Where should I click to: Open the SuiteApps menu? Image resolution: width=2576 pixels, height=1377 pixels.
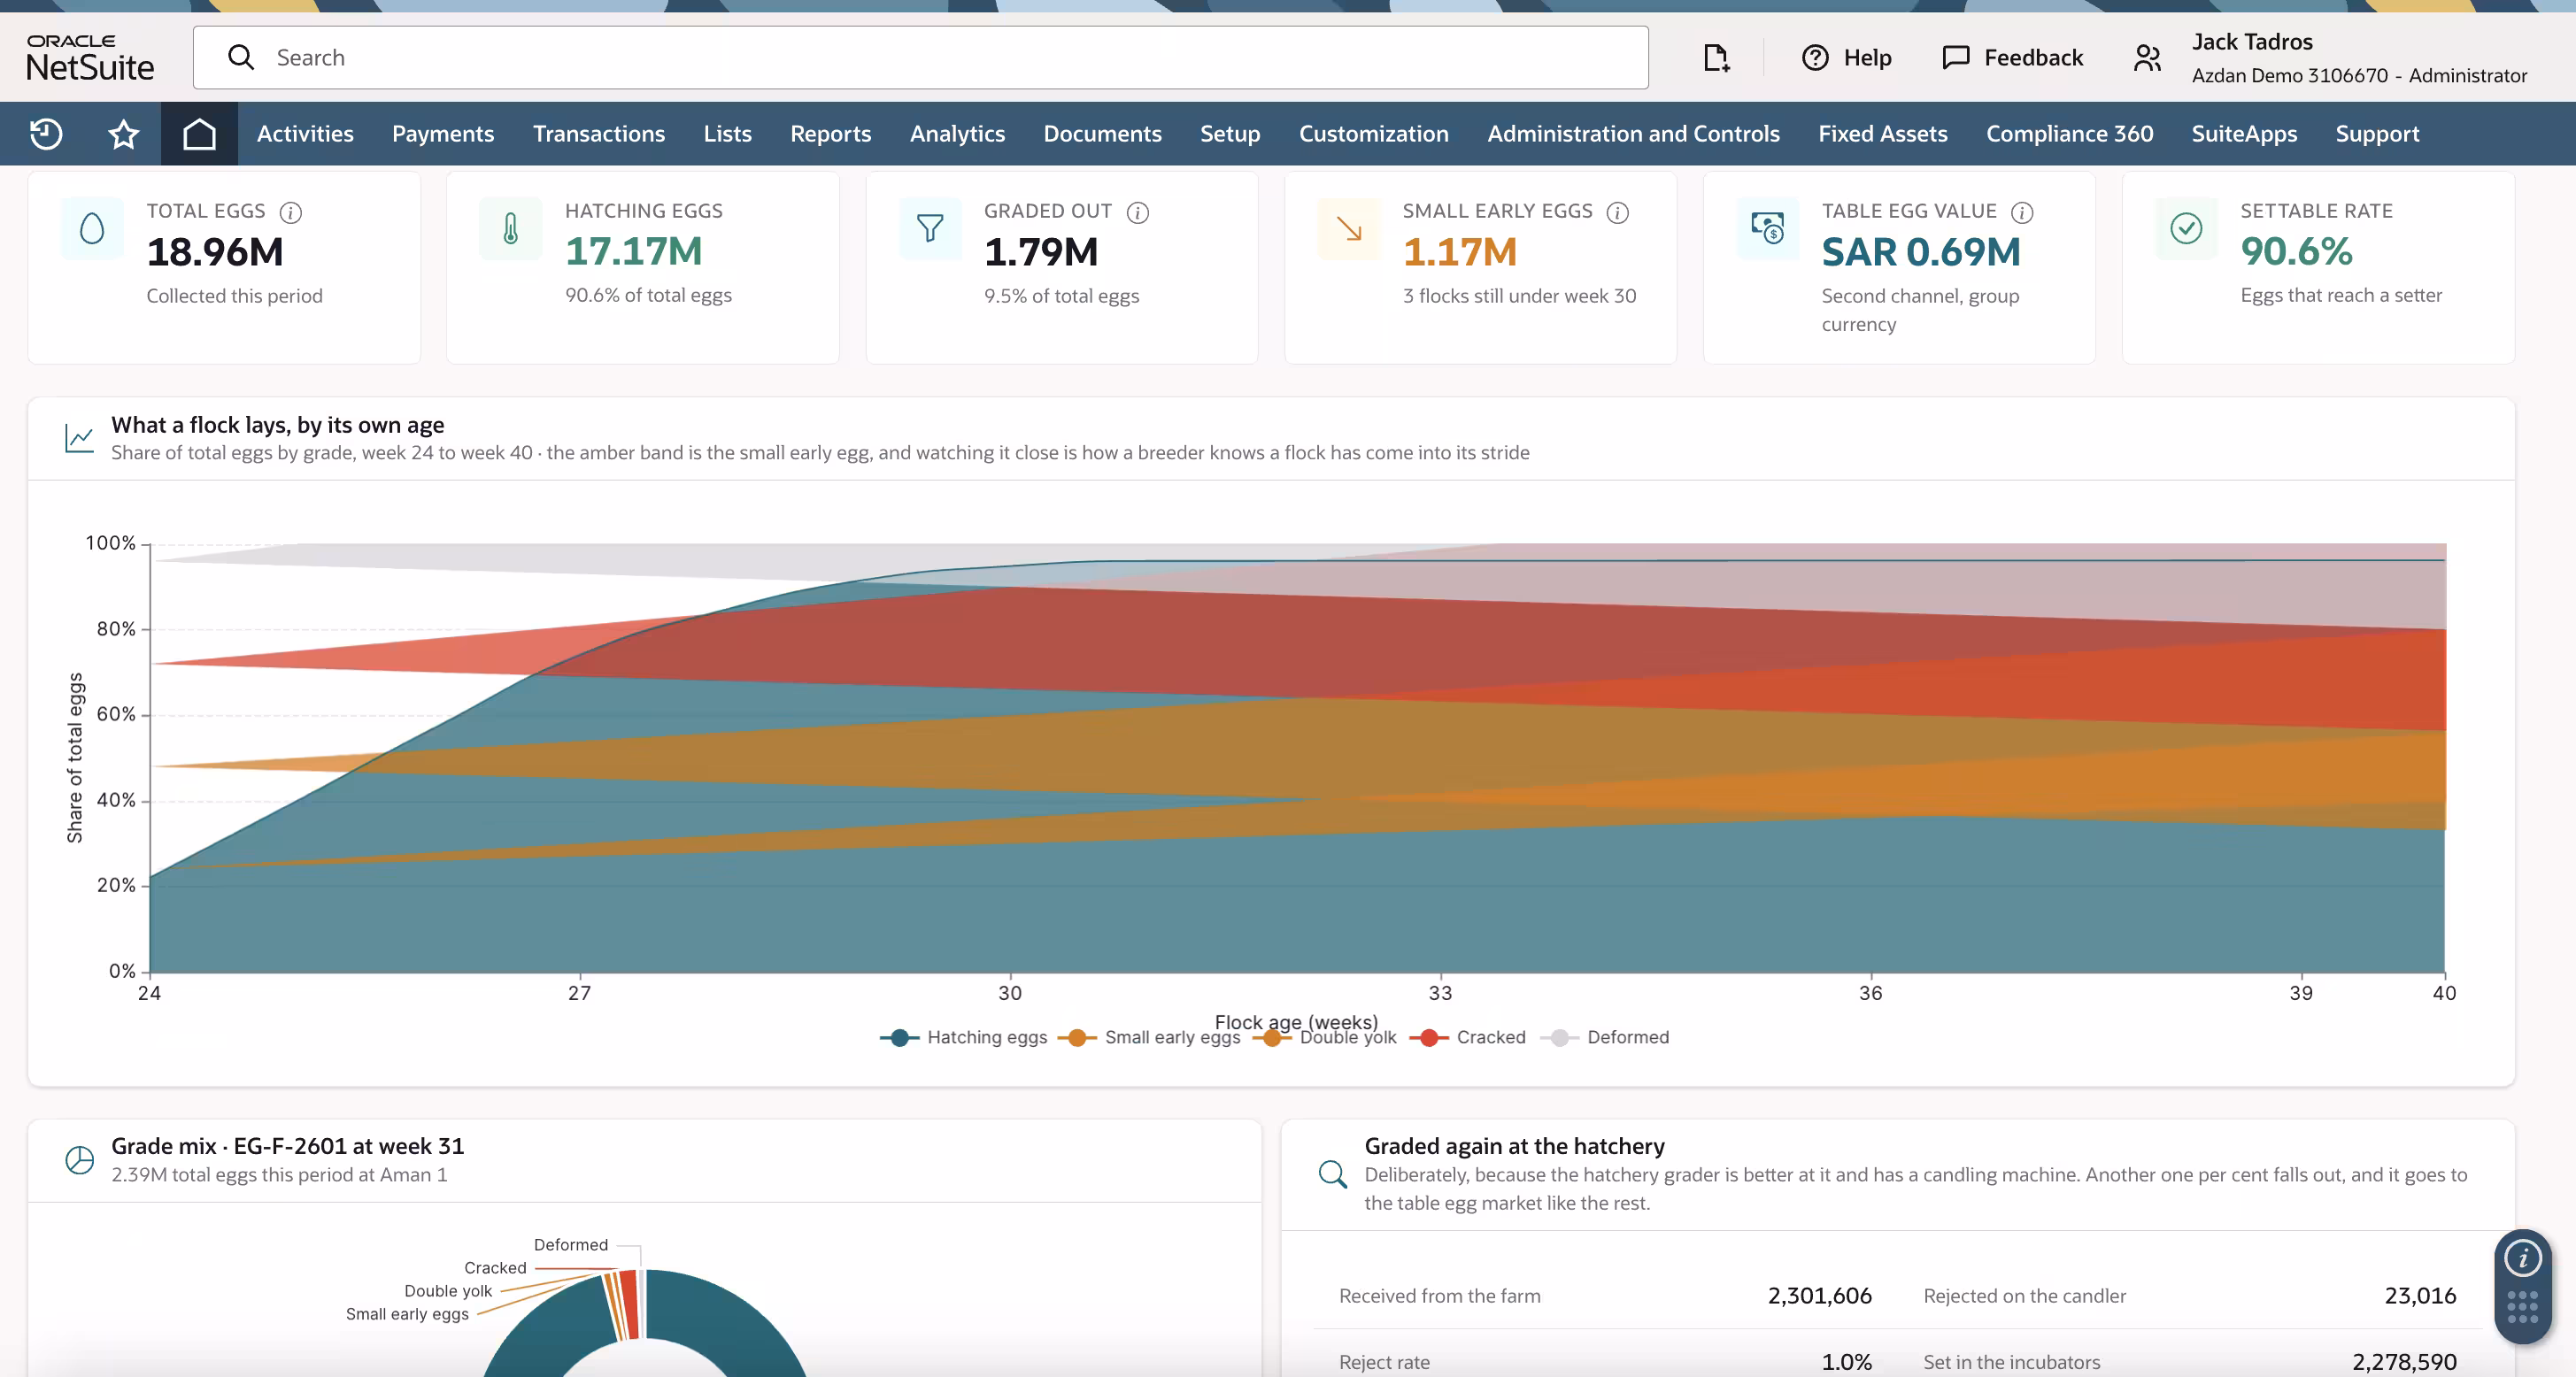(x=2244, y=133)
